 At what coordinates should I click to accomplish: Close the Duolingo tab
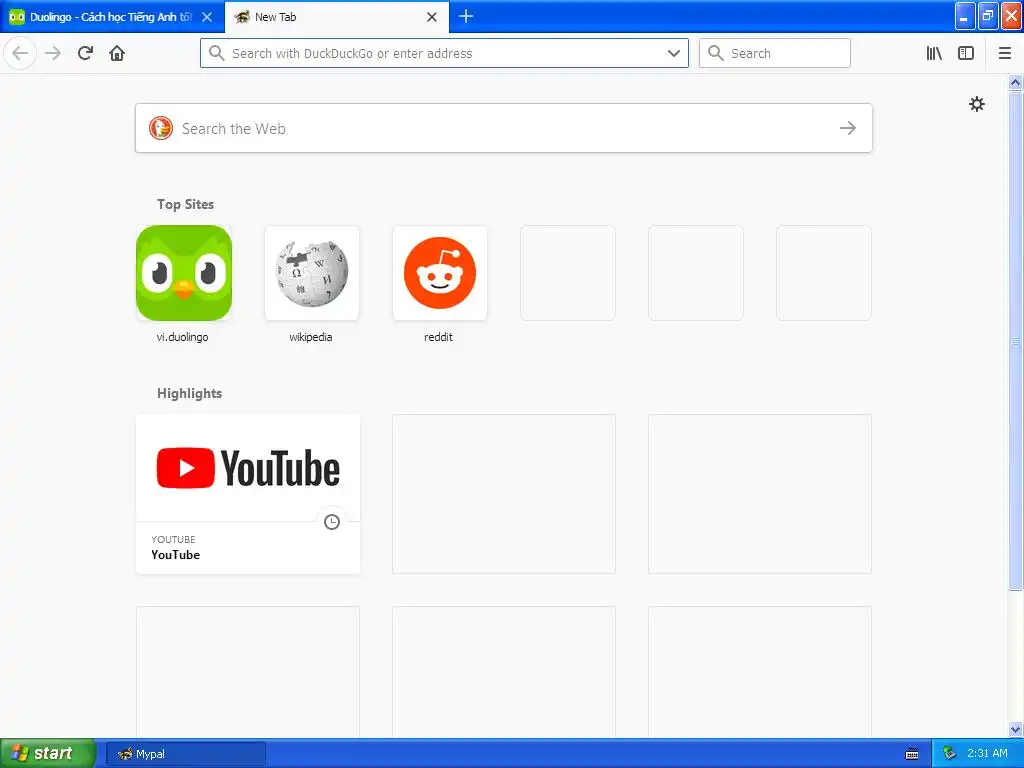tap(207, 17)
